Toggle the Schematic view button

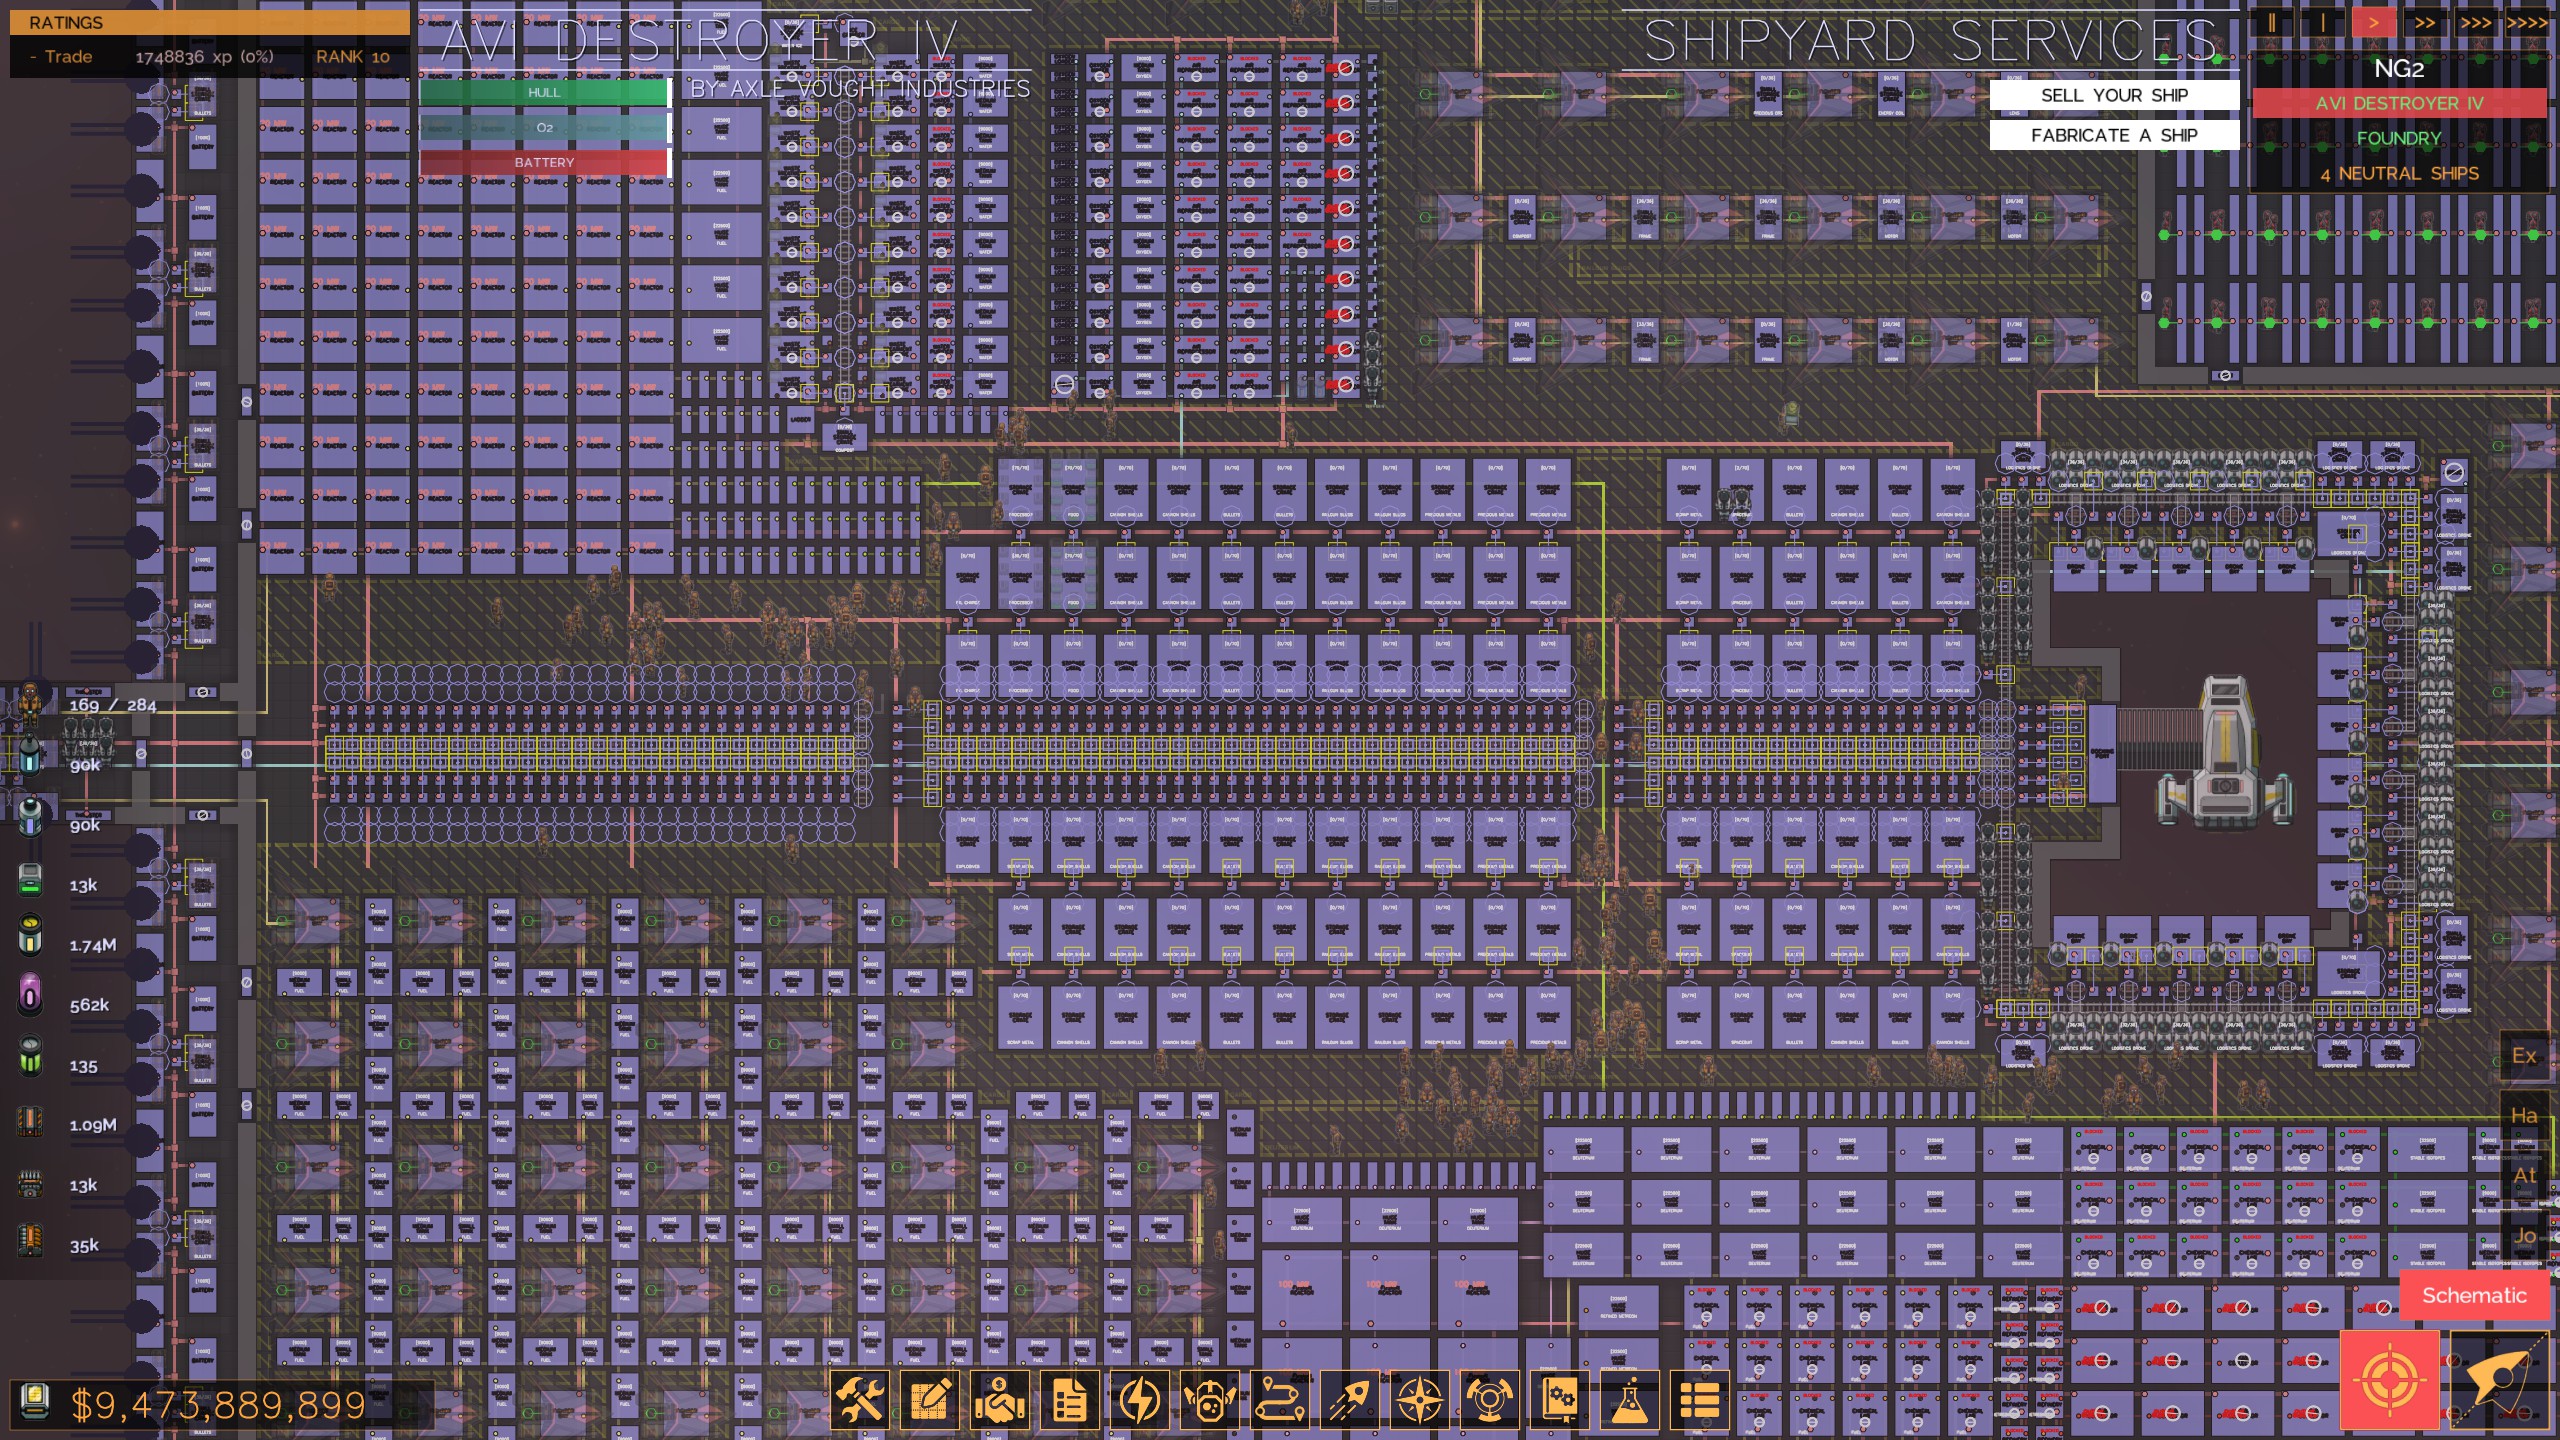point(2473,1295)
